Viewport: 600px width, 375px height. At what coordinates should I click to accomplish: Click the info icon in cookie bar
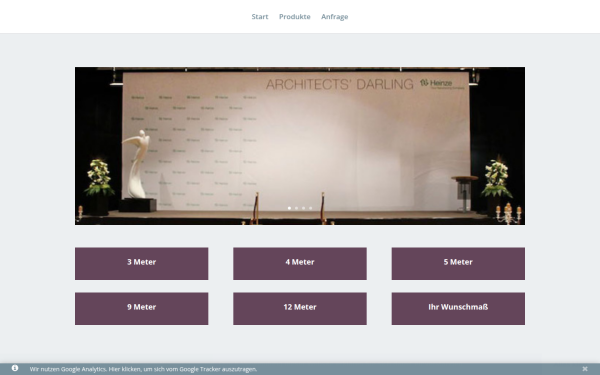point(15,368)
